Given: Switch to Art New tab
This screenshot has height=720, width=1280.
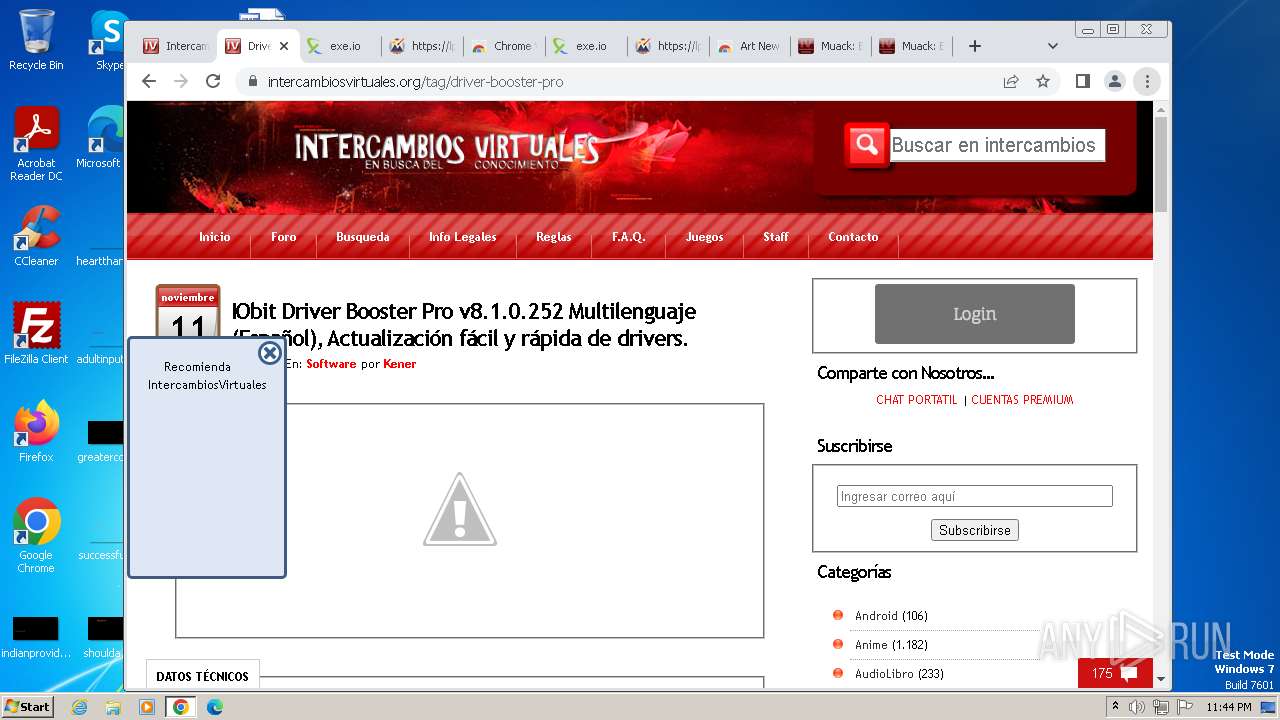Looking at the screenshot, I should pyautogui.click(x=750, y=46).
